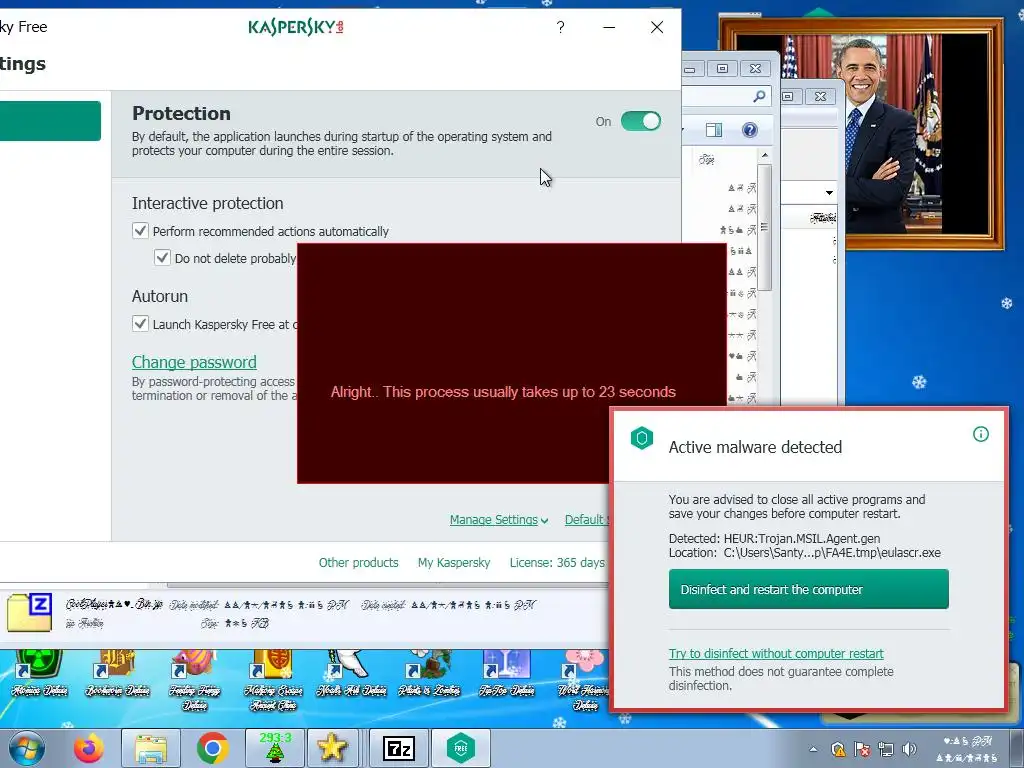Select the highlighted green settings sidebar tab
Viewport: 1024px width, 768px height.
(x=50, y=121)
